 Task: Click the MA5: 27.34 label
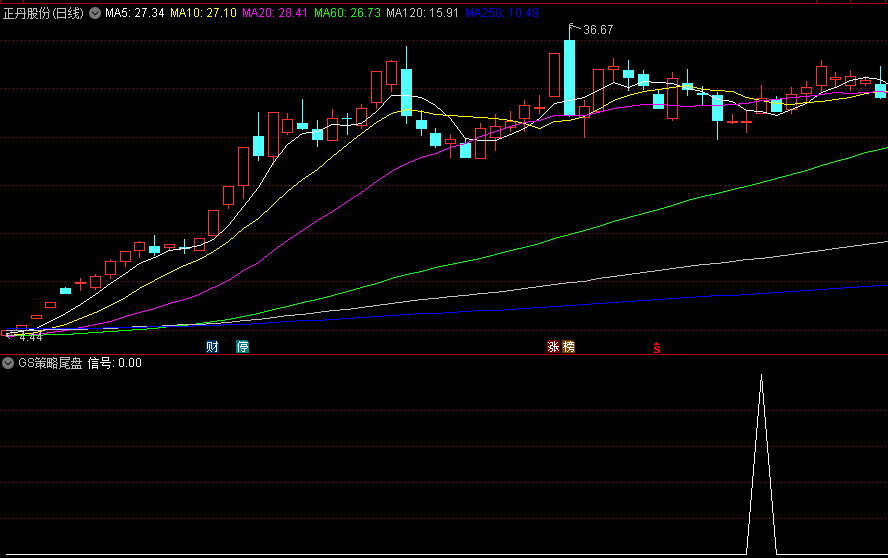coord(135,13)
